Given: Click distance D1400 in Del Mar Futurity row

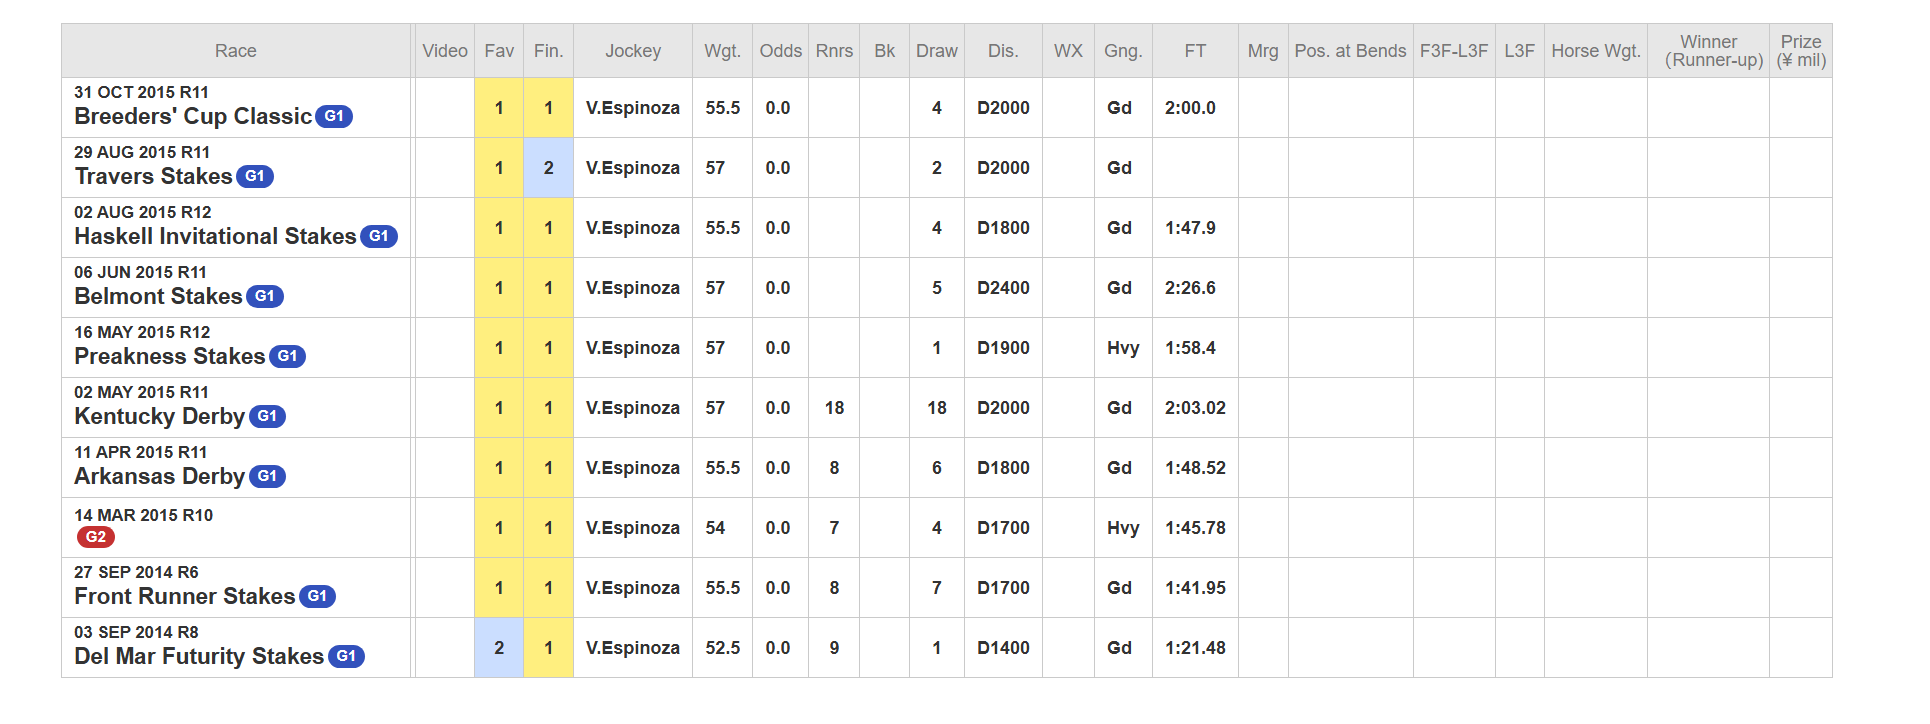Looking at the screenshot, I should (1003, 648).
